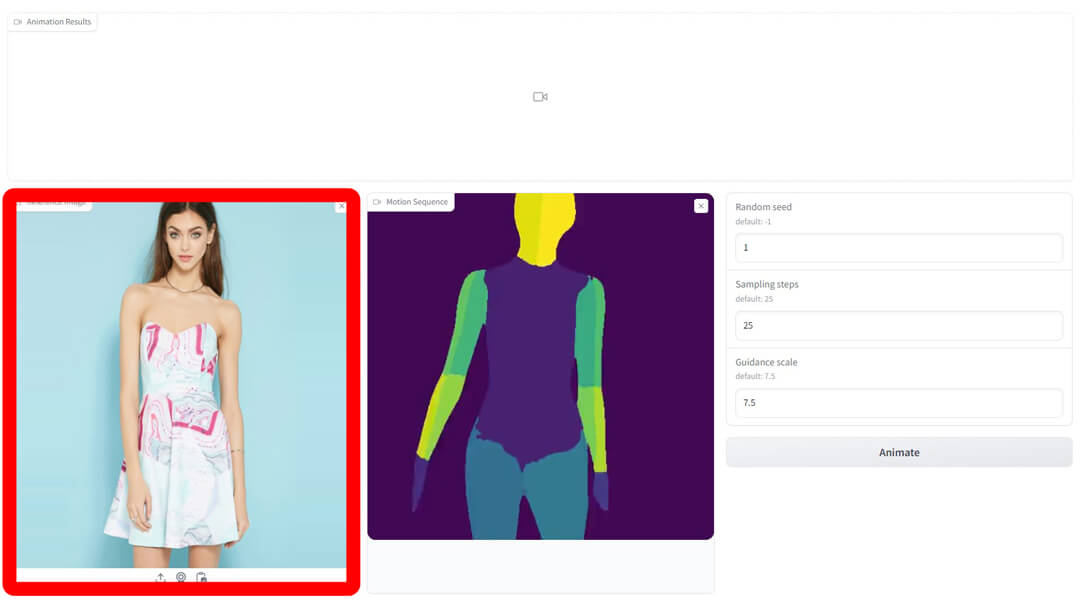This screenshot has width=1080, height=604.
Task: Click the Sampling steps label text
Action: pos(766,284)
